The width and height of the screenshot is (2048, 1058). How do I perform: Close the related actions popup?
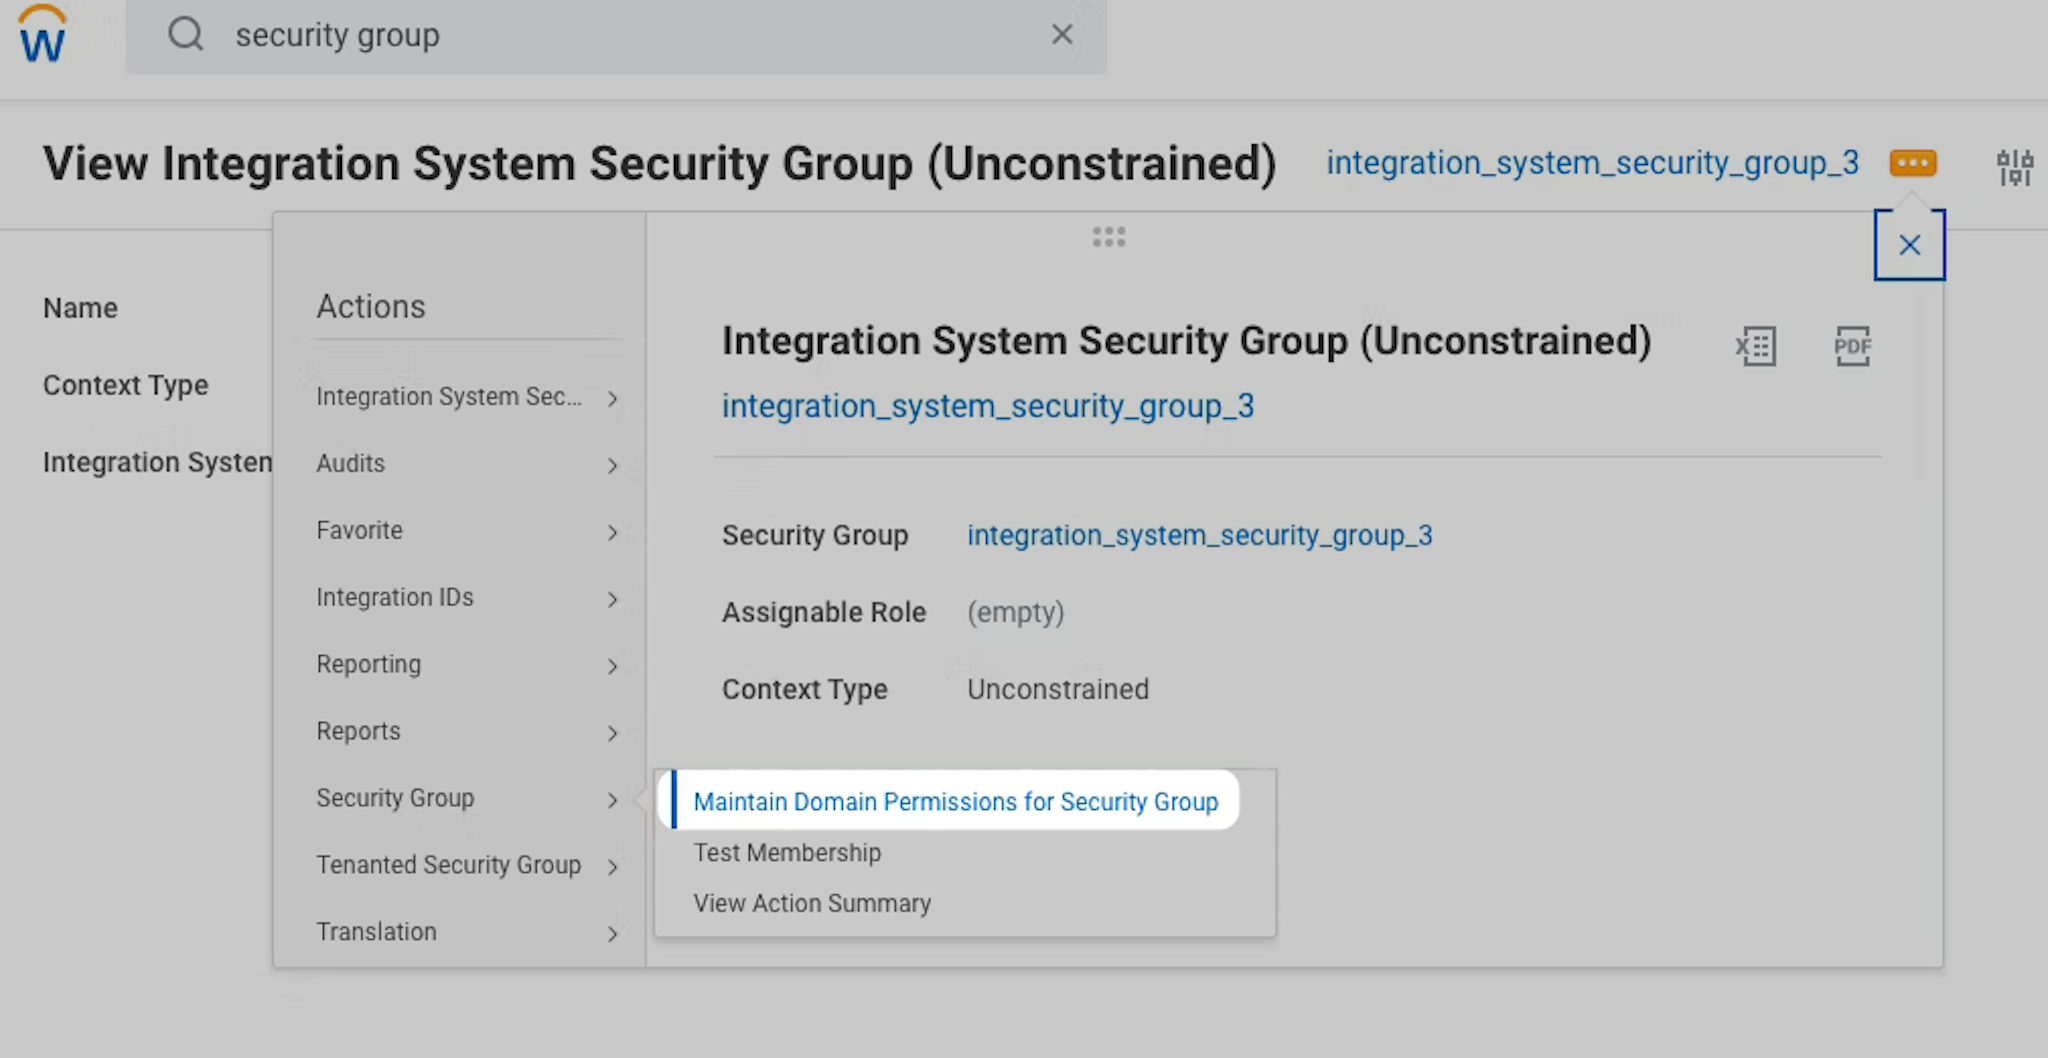coord(1909,245)
